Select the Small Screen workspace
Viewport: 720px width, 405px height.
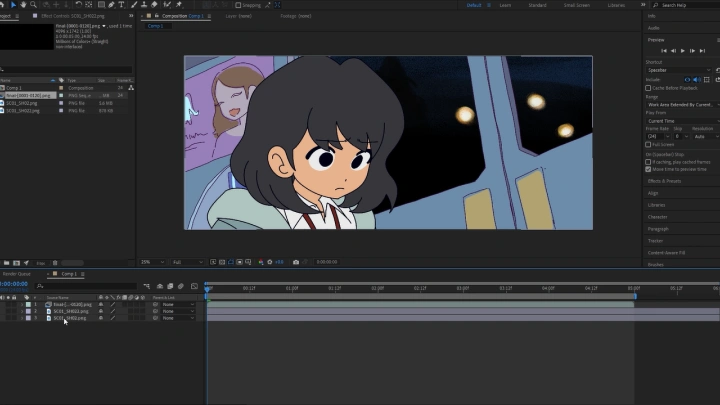pyautogui.click(x=577, y=5)
